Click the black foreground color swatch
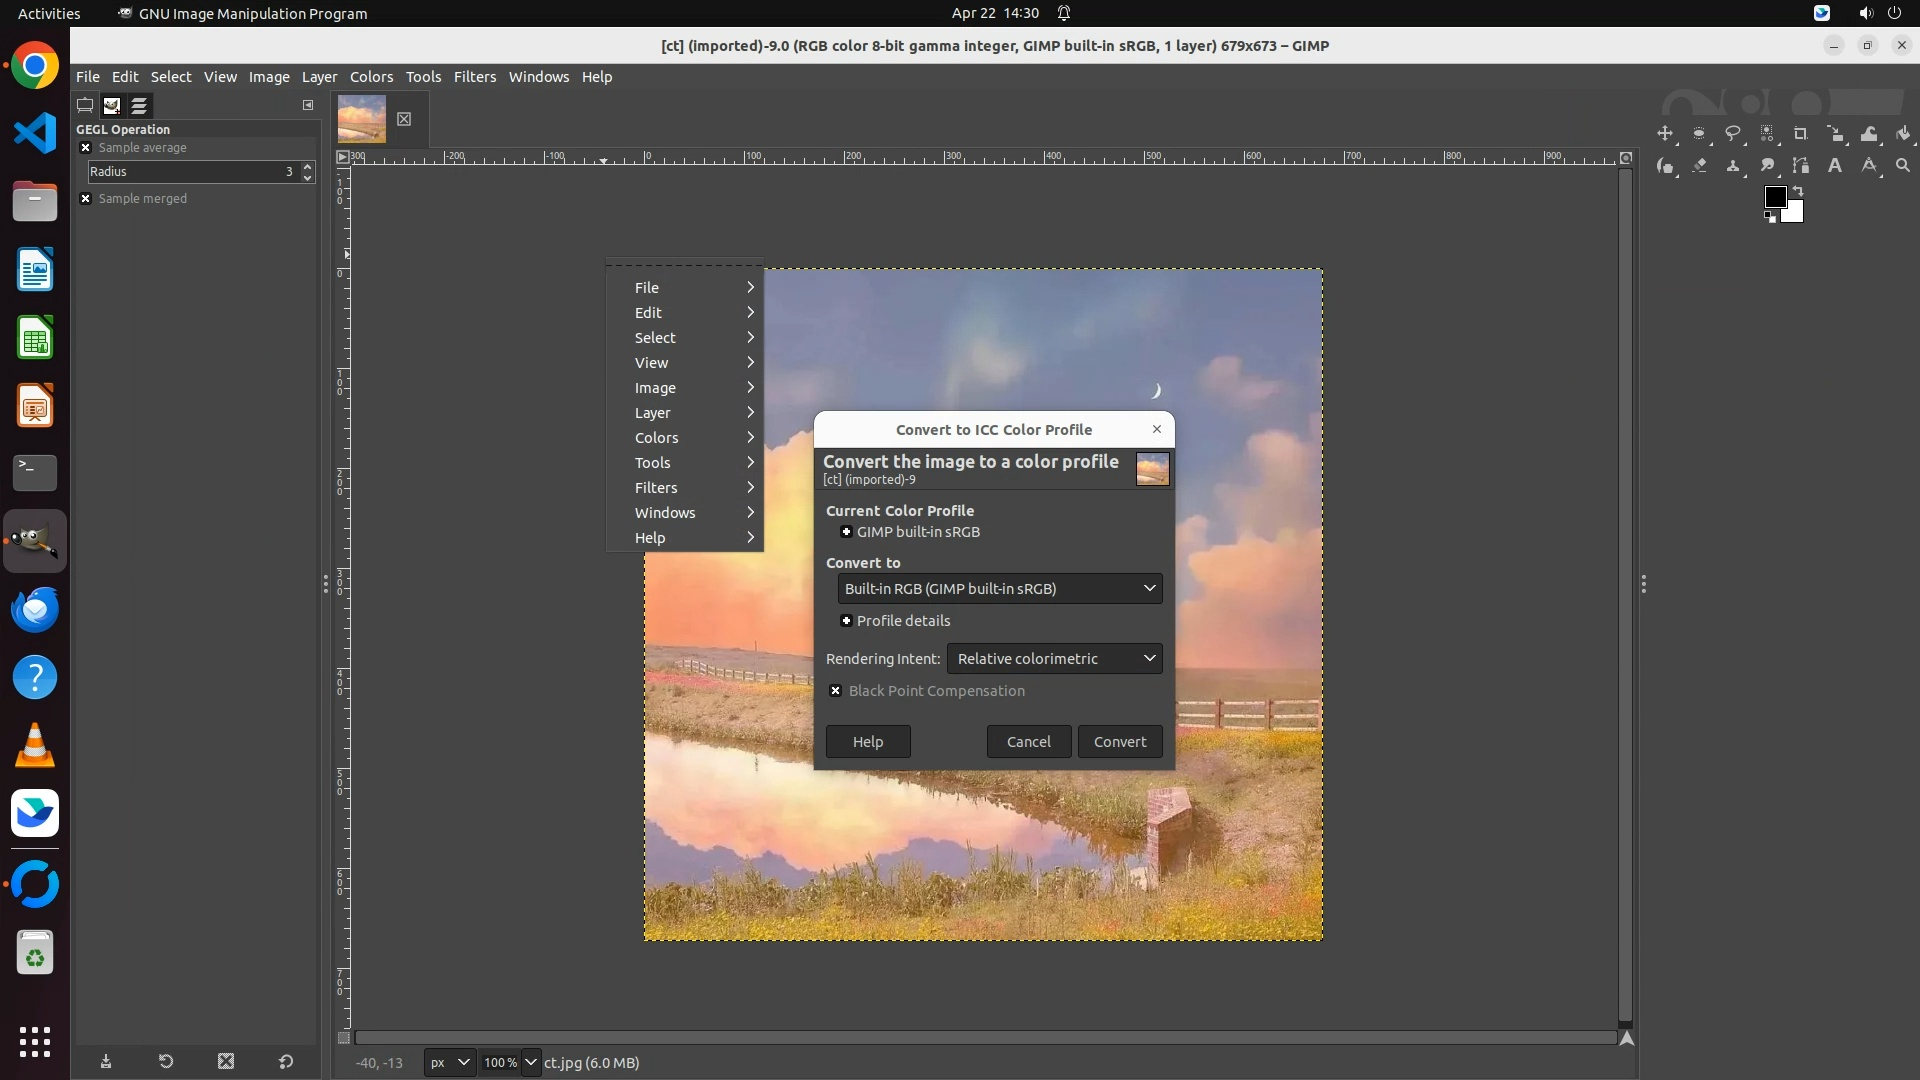The image size is (1920, 1080). 1774,196
